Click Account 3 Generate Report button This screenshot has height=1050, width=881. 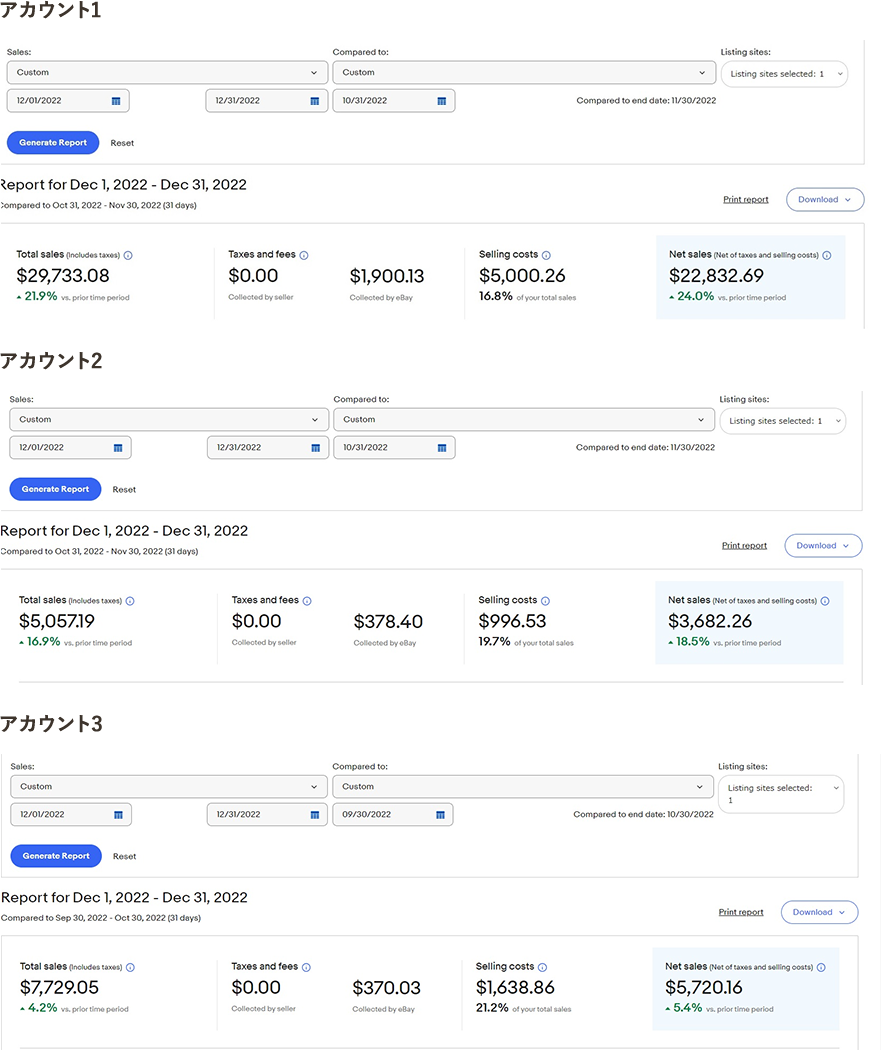[56, 856]
